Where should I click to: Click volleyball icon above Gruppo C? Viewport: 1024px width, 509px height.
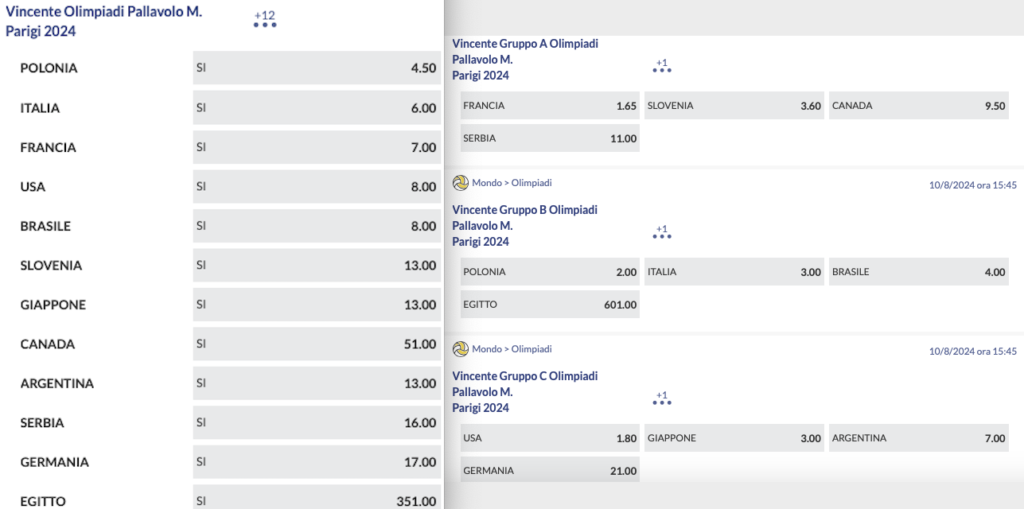tap(460, 349)
